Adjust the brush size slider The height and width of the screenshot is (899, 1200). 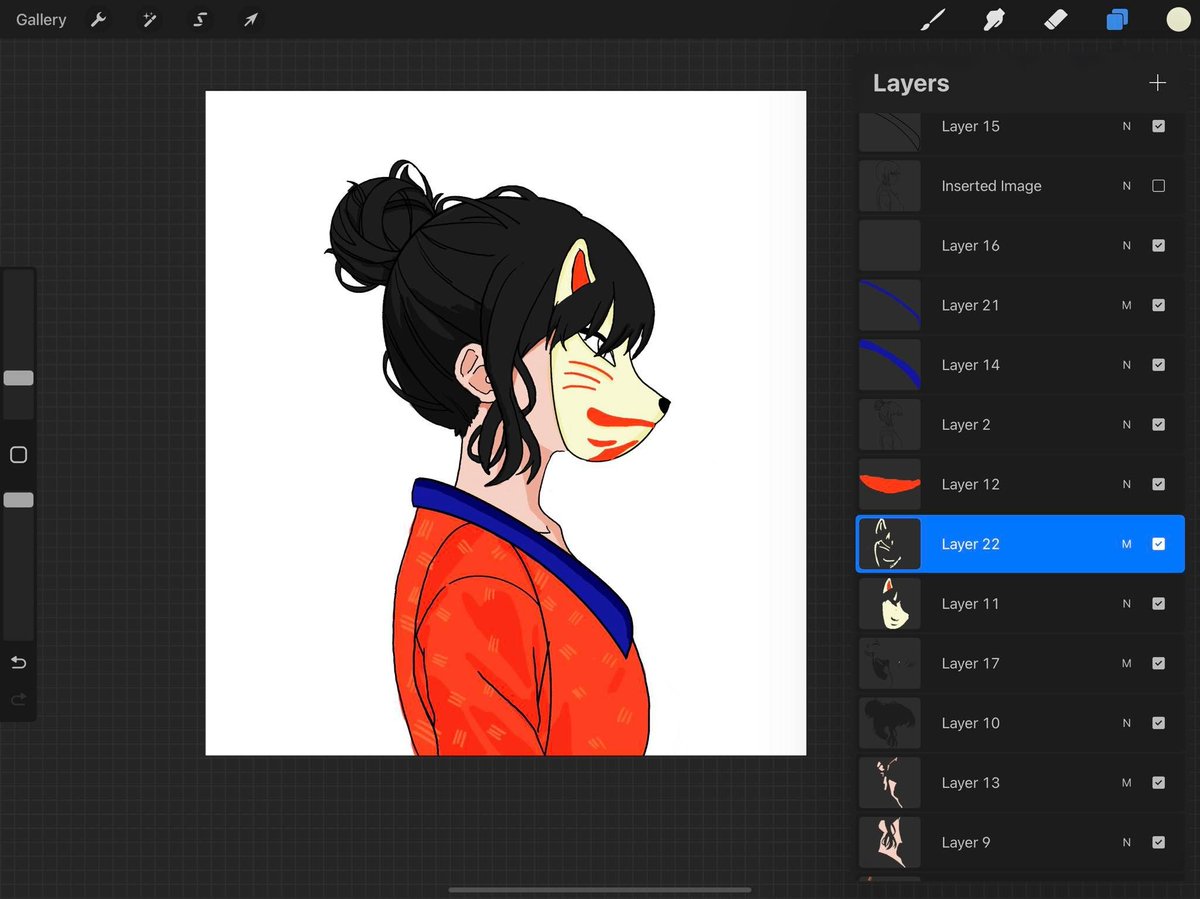(18, 378)
